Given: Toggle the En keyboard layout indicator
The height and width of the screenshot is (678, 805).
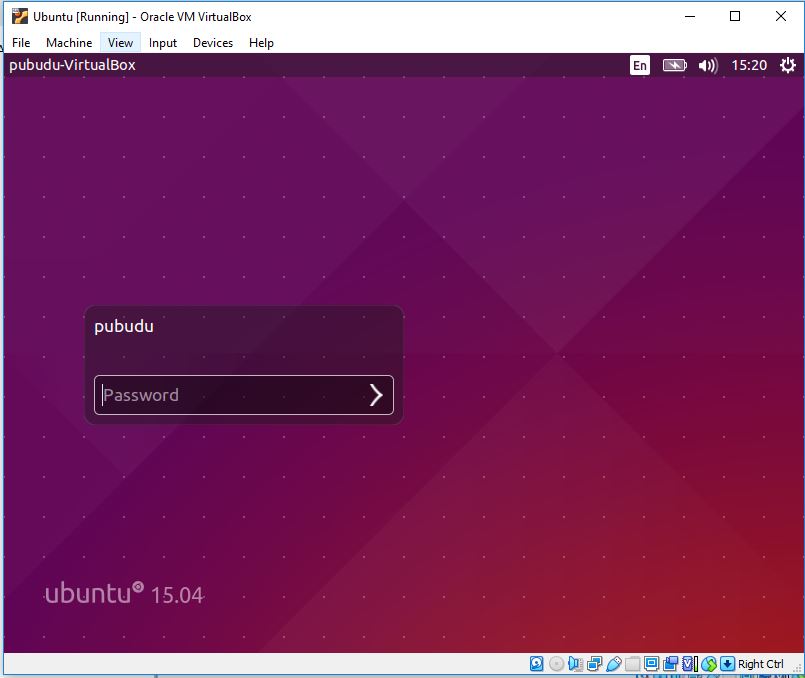Looking at the screenshot, I should (639, 65).
